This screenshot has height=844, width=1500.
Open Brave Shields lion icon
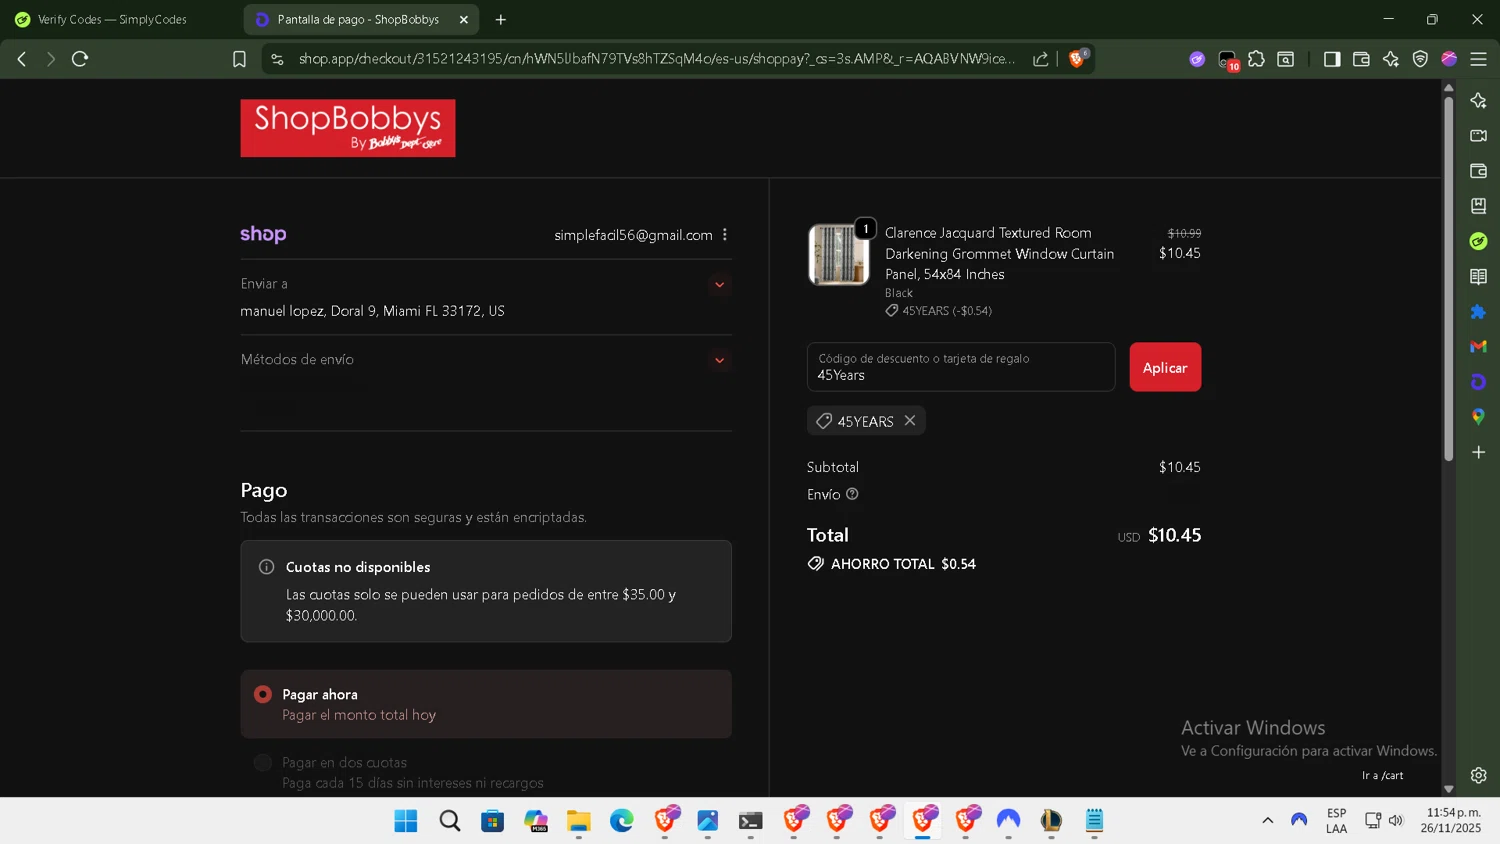click(1077, 59)
